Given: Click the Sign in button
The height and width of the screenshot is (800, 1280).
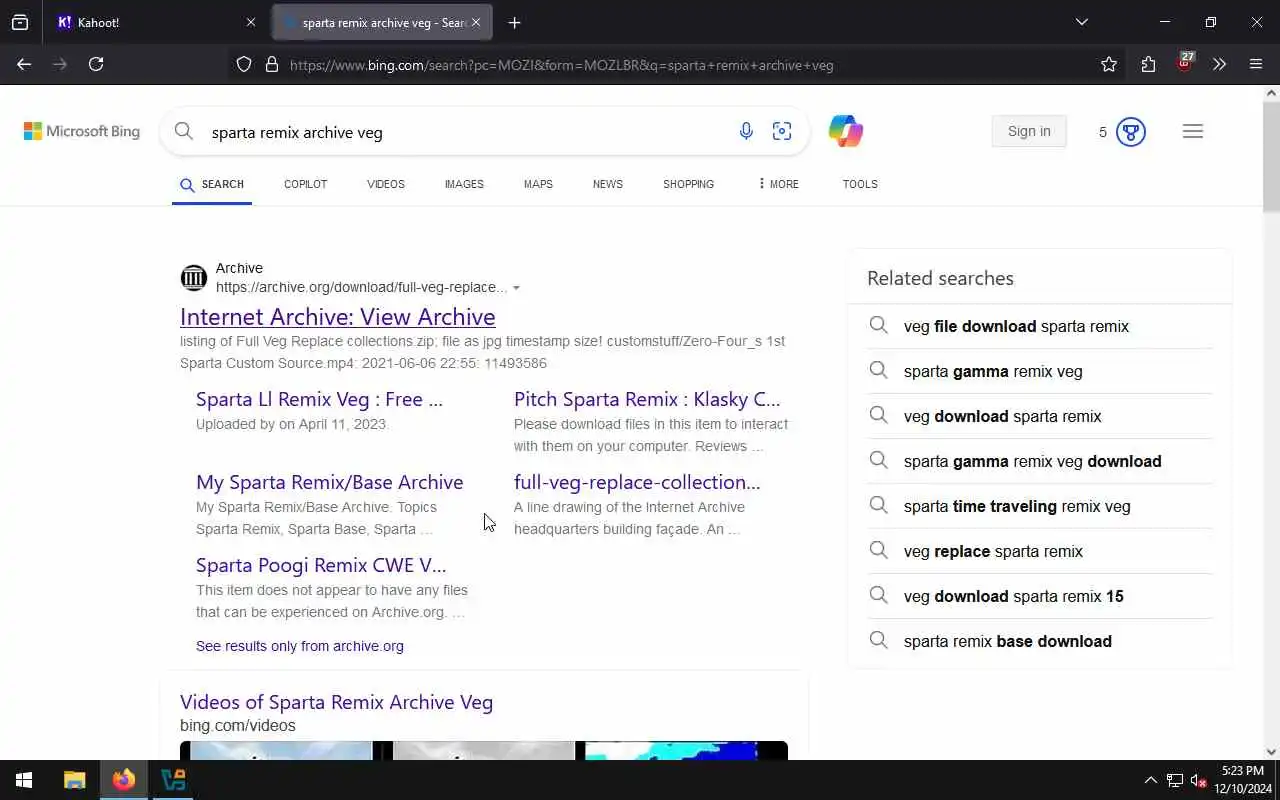Looking at the screenshot, I should [x=1029, y=131].
